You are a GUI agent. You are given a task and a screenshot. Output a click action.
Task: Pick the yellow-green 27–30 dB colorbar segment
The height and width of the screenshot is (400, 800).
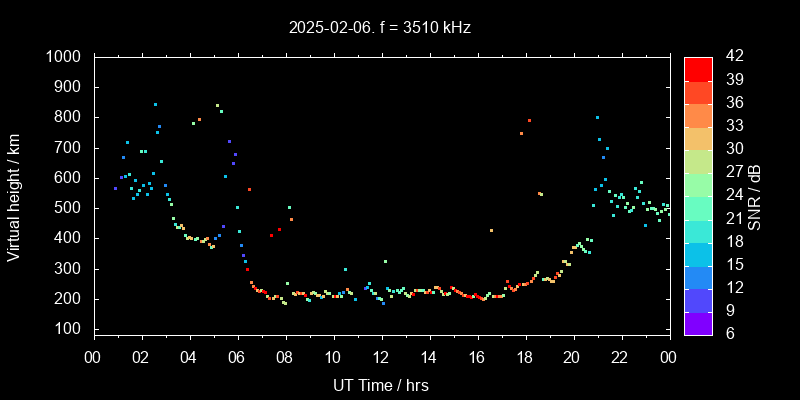pyautogui.click(x=698, y=161)
